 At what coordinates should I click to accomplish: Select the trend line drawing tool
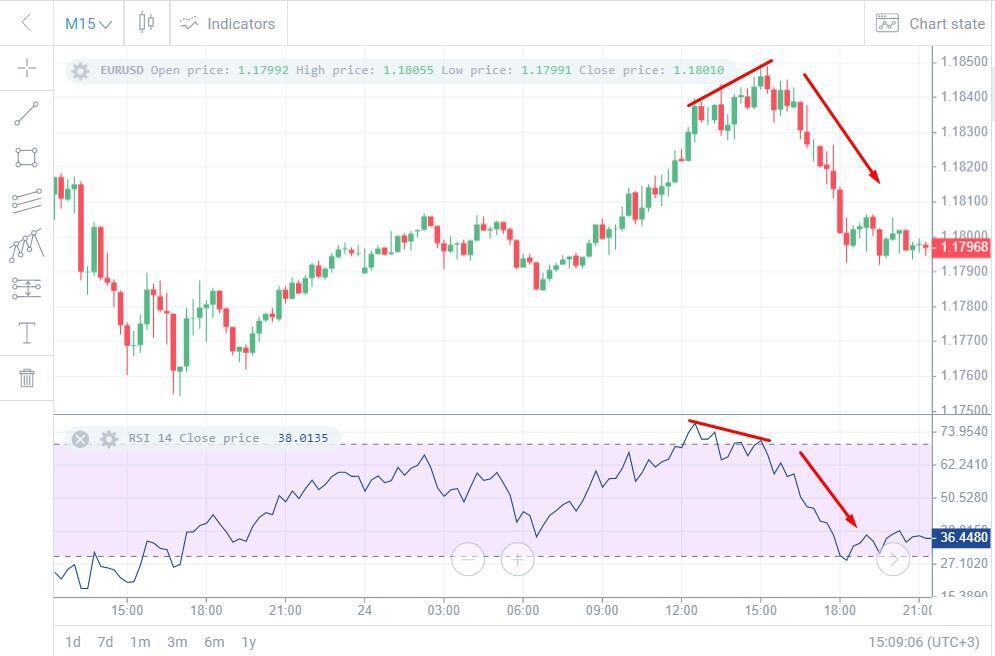(x=27, y=114)
